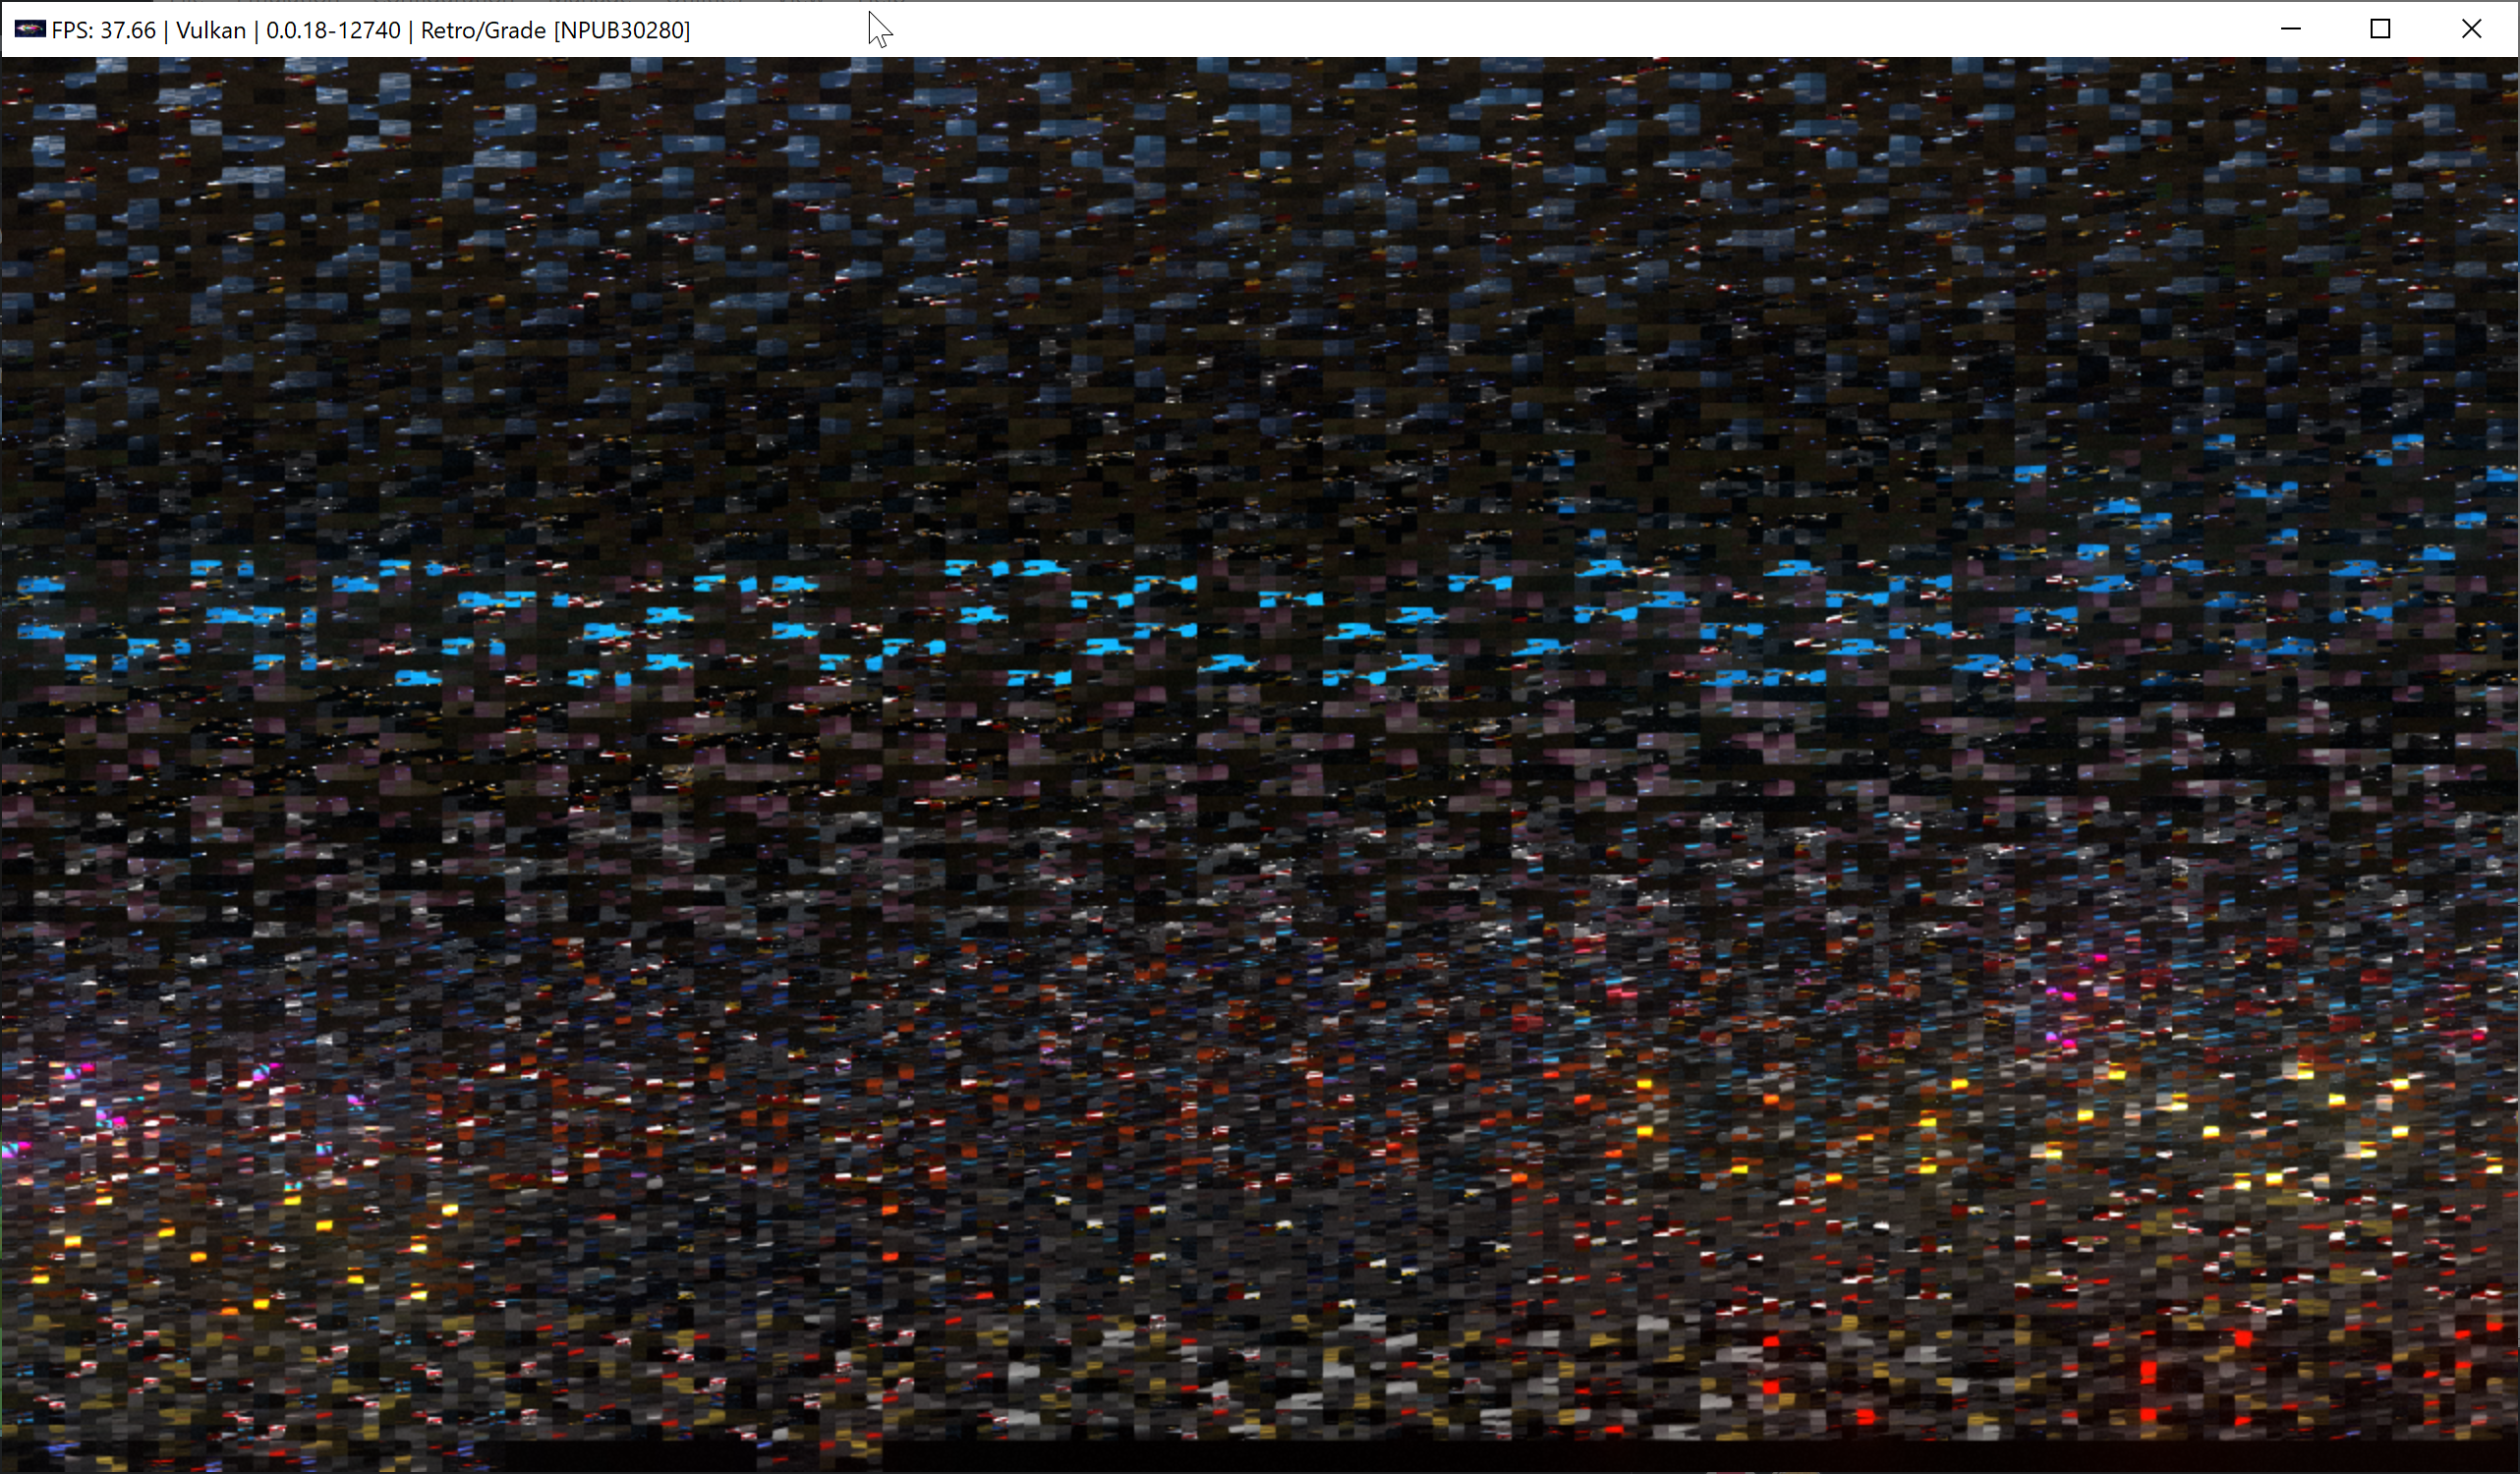Close the Retro/Grade game window
This screenshot has width=2520, height=1474.
2471,29
